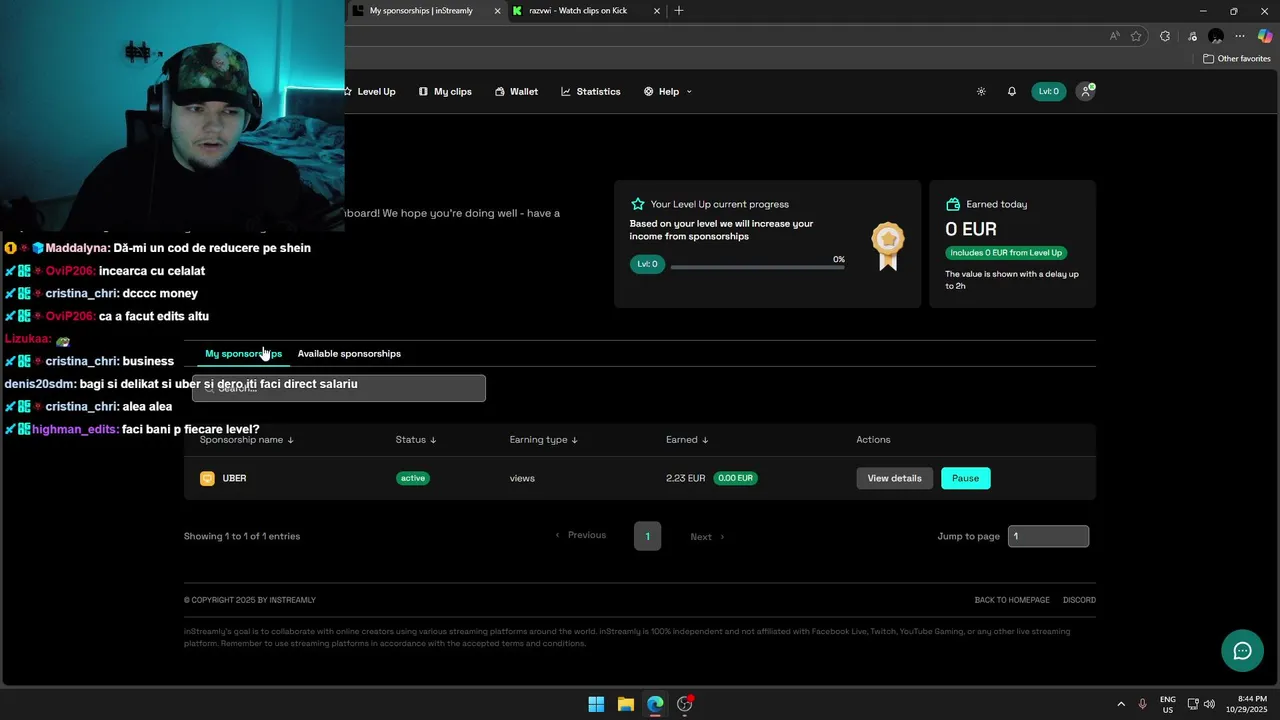This screenshot has height=720, width=1280.
Task: Open the DISCORD footer link
Action: tap(1079, 600)
